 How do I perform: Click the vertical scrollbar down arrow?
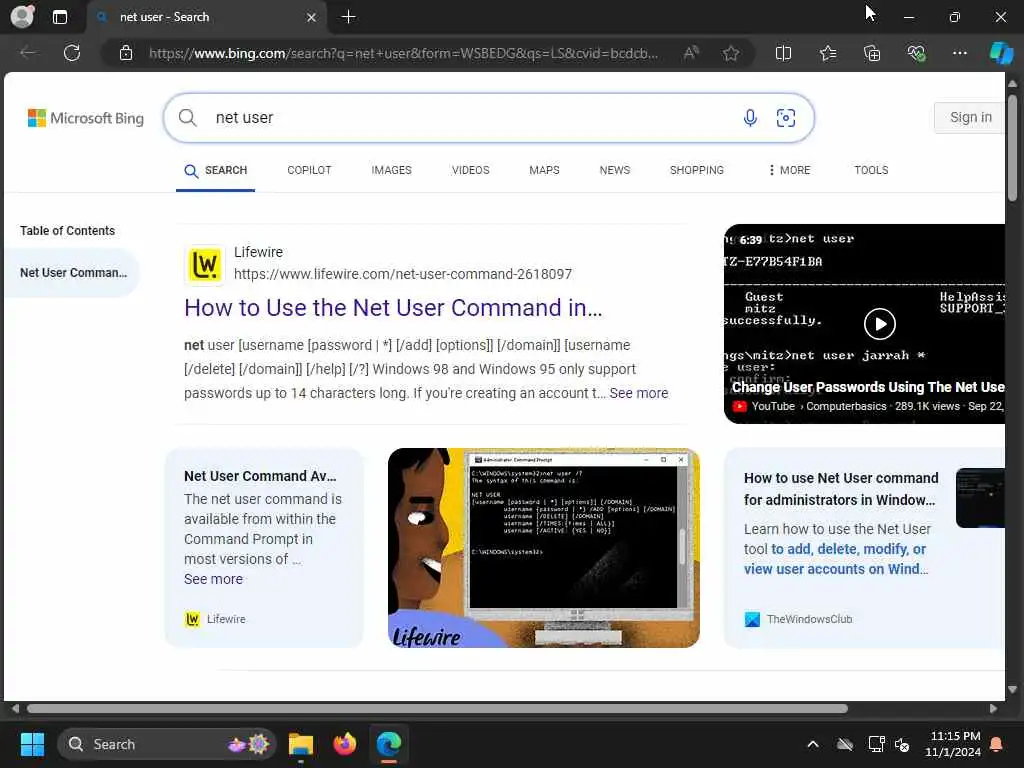pyautogui.click(x=1012, y=690)
